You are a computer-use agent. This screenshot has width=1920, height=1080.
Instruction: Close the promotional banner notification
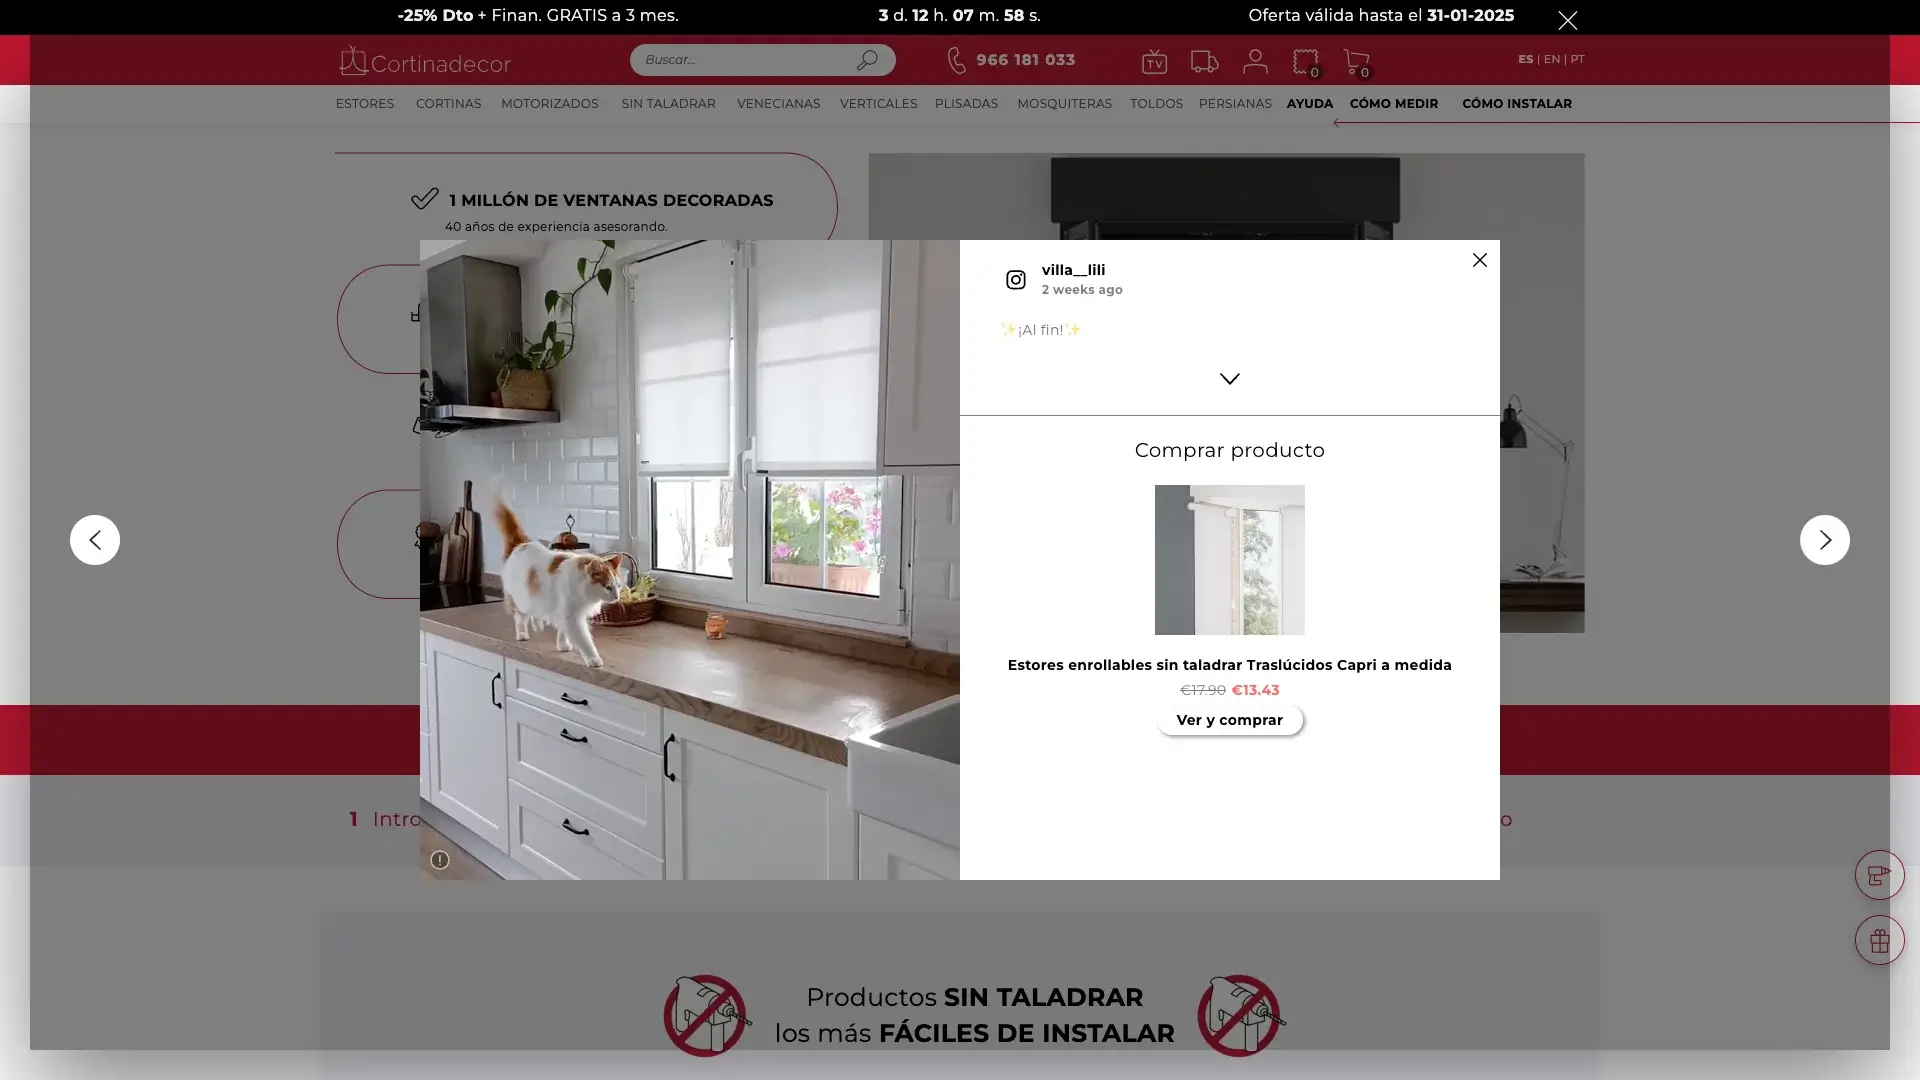(x=1567, y=17)
